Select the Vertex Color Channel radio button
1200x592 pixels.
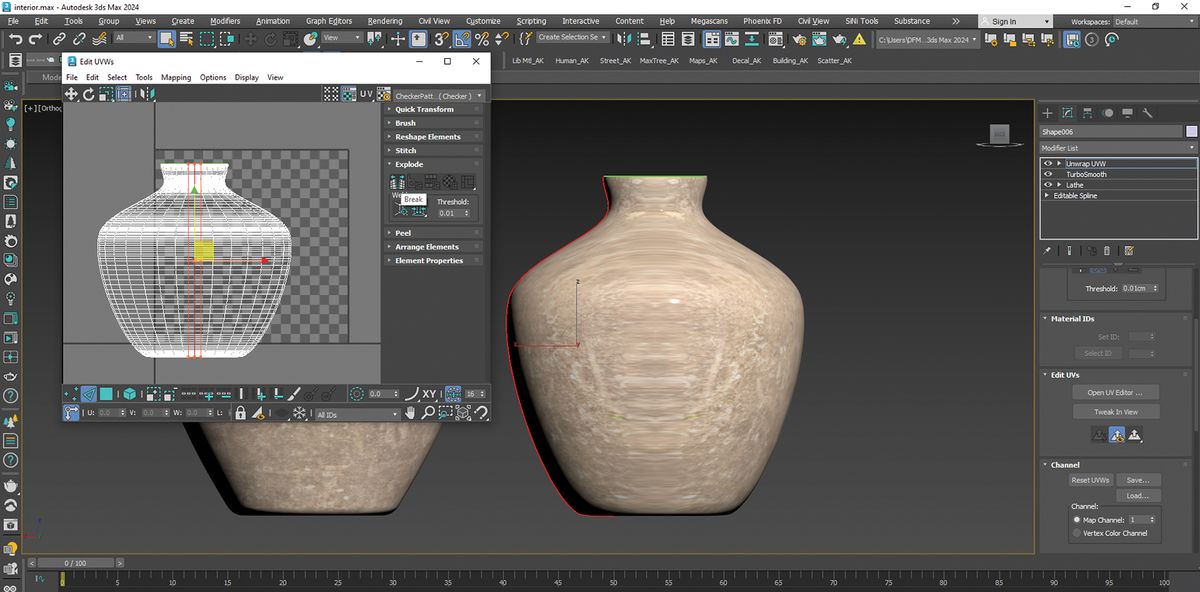[1076, 533]
